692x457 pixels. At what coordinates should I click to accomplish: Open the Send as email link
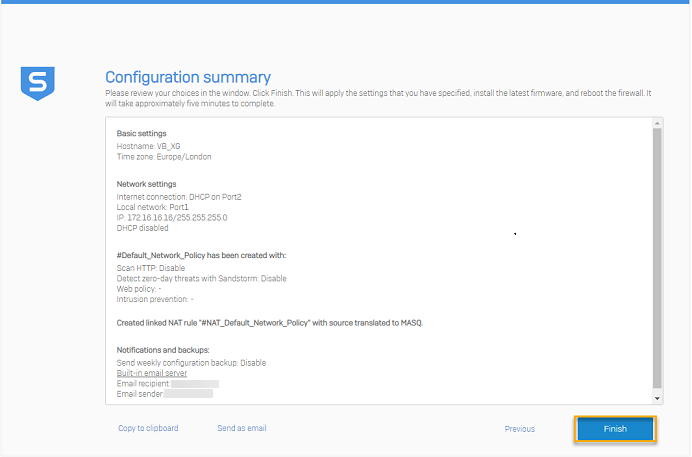tap(241, 428)
